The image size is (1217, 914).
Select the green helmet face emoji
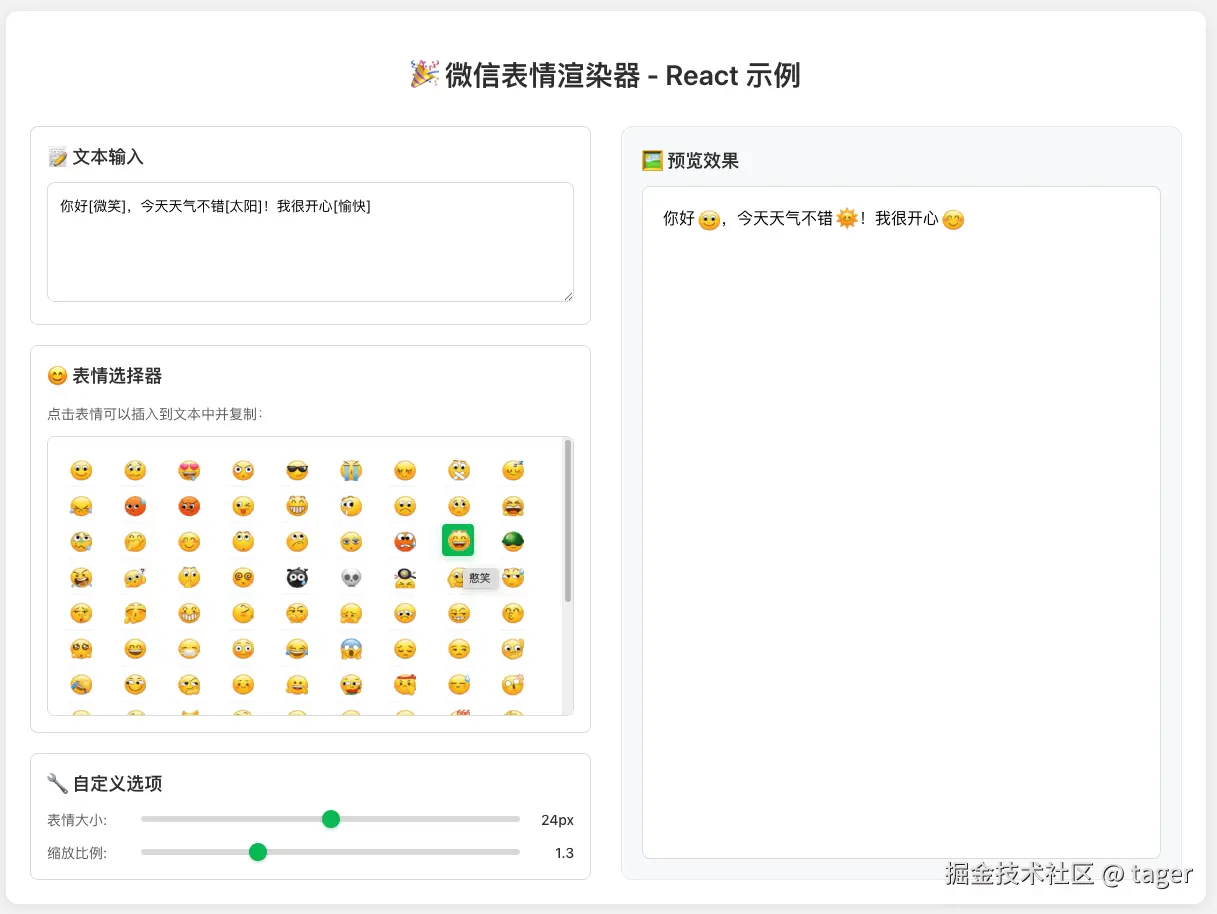tap(513, 541)
